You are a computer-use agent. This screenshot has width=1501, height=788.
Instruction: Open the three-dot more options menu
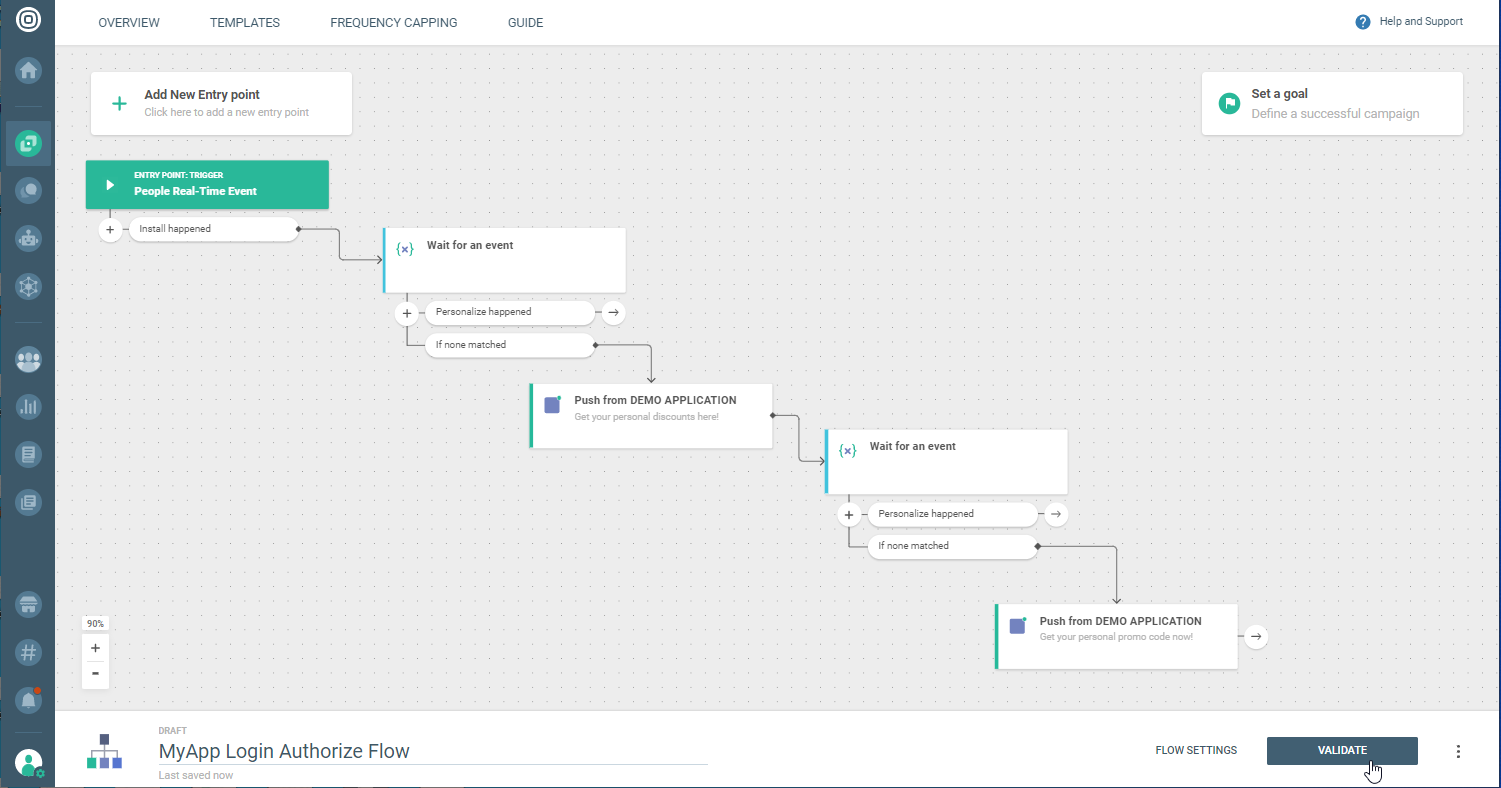1458,751
